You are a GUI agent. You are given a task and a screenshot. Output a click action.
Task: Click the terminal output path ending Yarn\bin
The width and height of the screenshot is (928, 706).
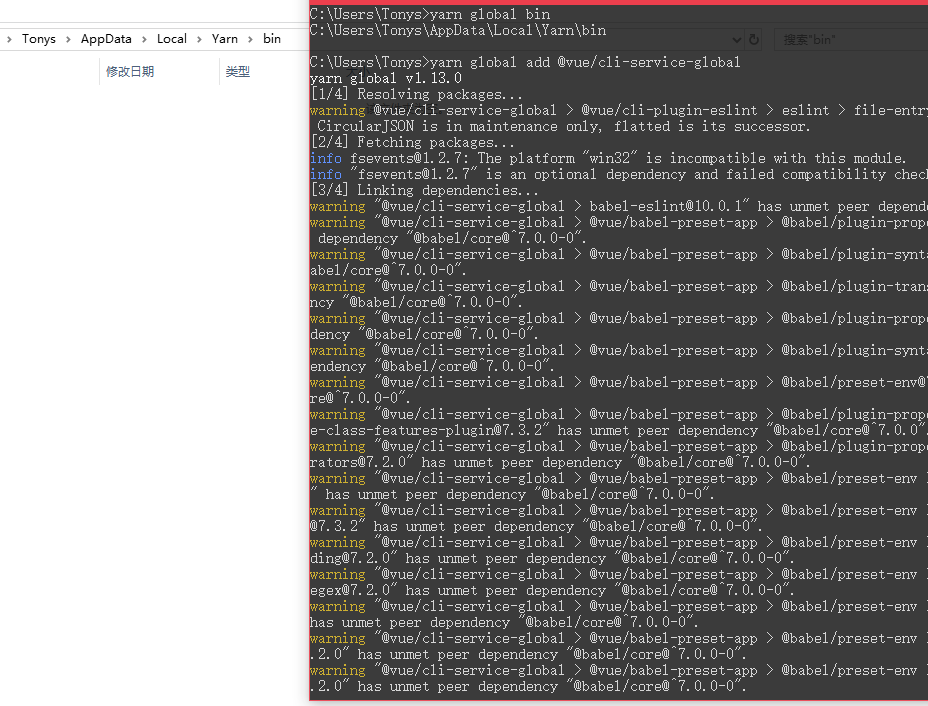[x=458, y=30]
